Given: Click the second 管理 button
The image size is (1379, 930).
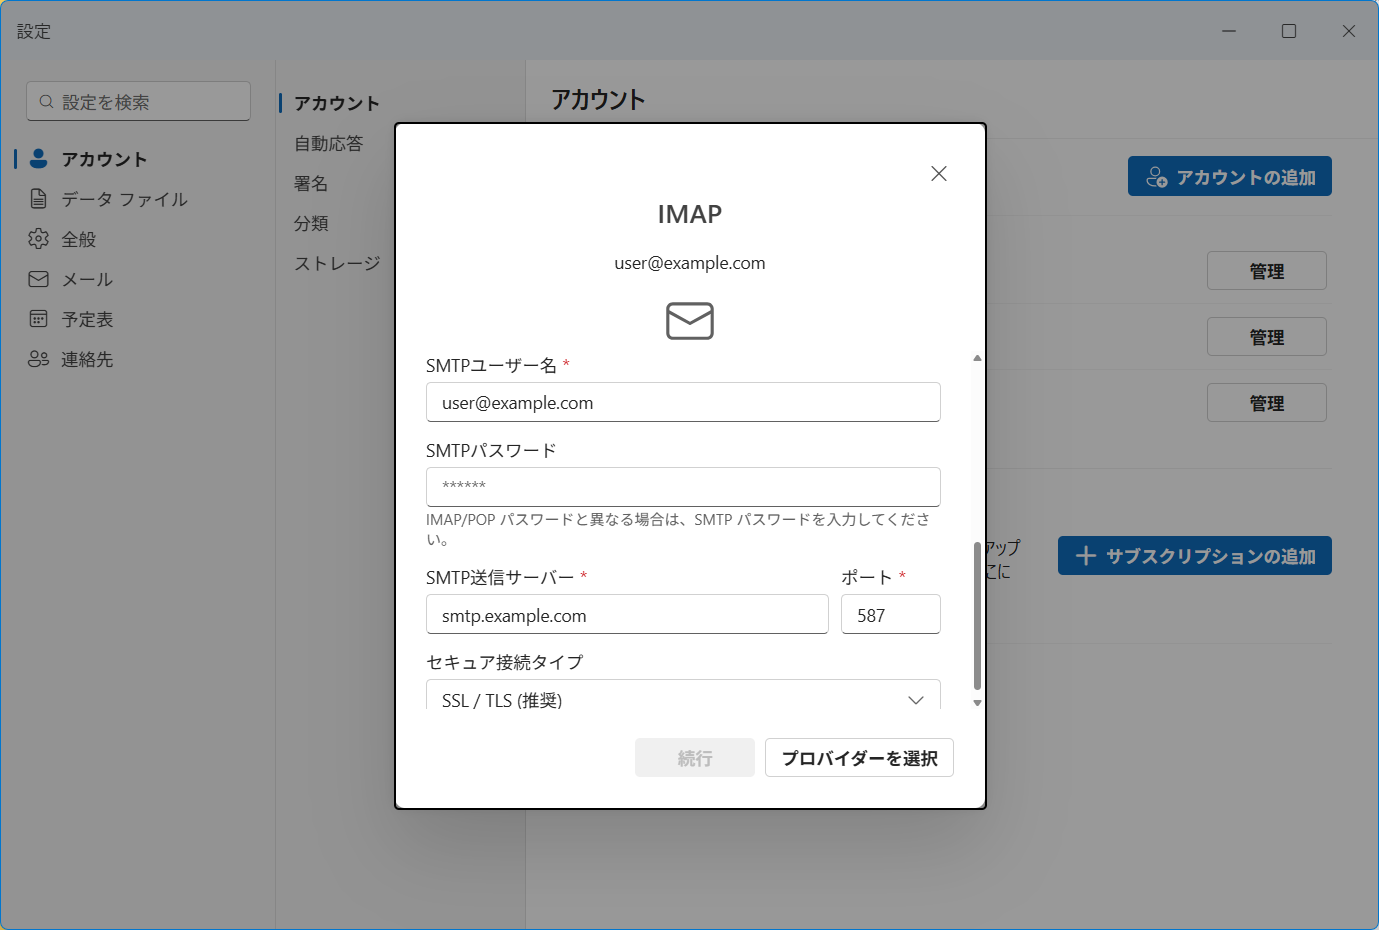Looking at the screenshot, I should click(1266, 336).
